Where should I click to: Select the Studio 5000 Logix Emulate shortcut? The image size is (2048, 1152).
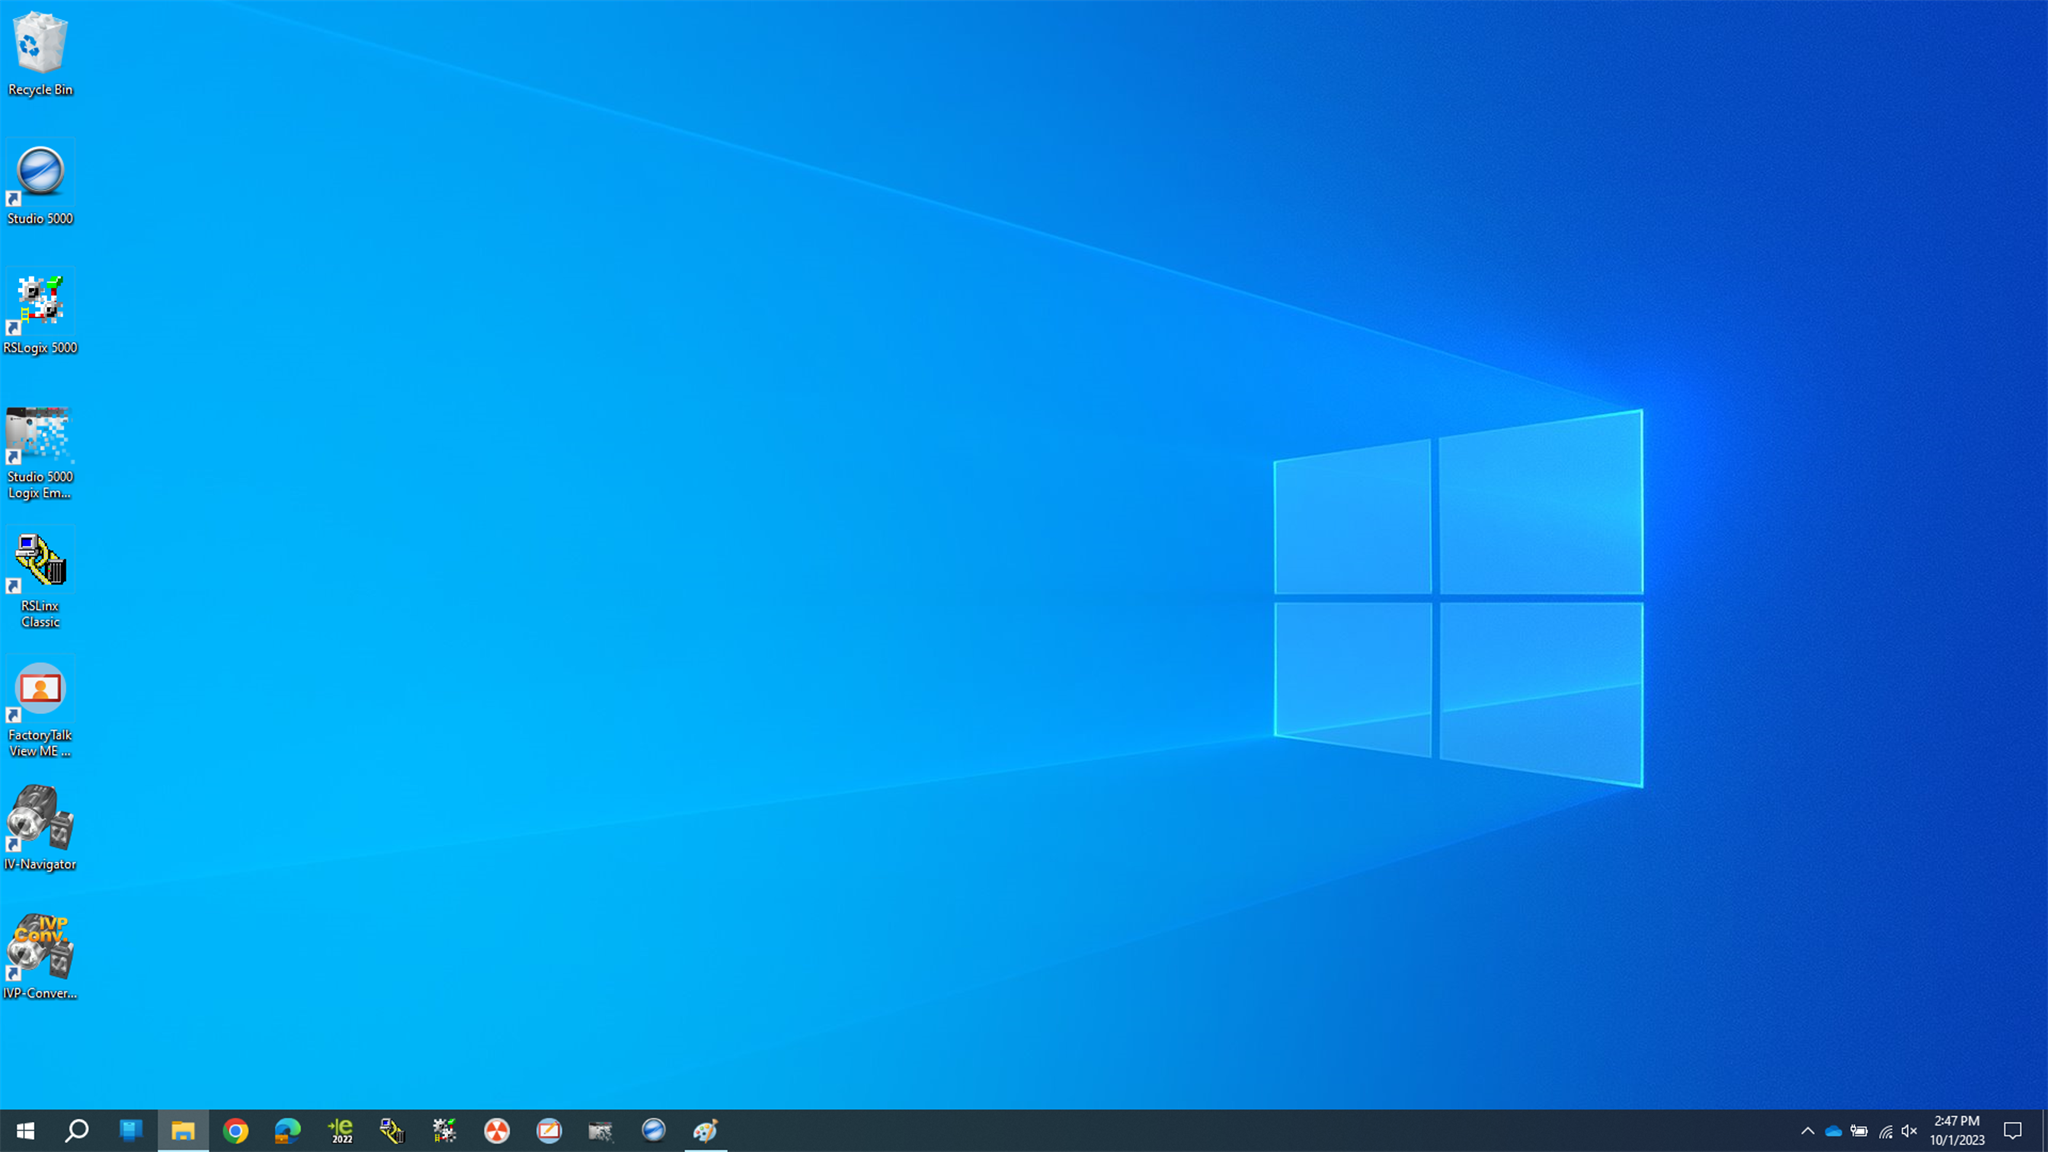(x=40, y=452)
